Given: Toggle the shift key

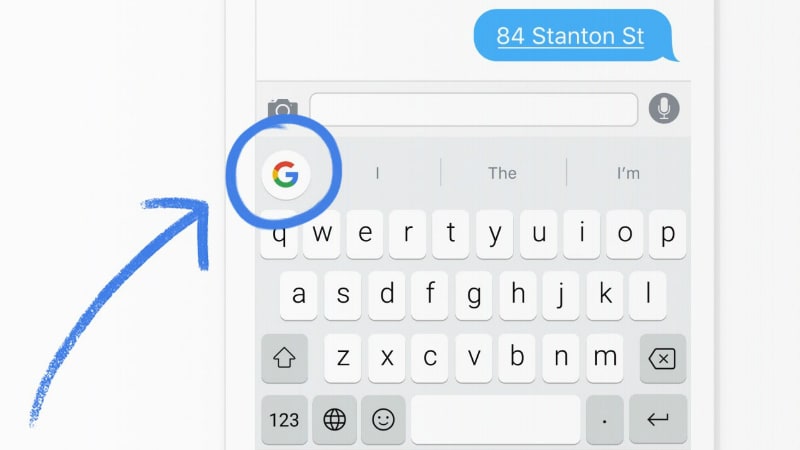Looking at the screenshot, I should point(284,359).
